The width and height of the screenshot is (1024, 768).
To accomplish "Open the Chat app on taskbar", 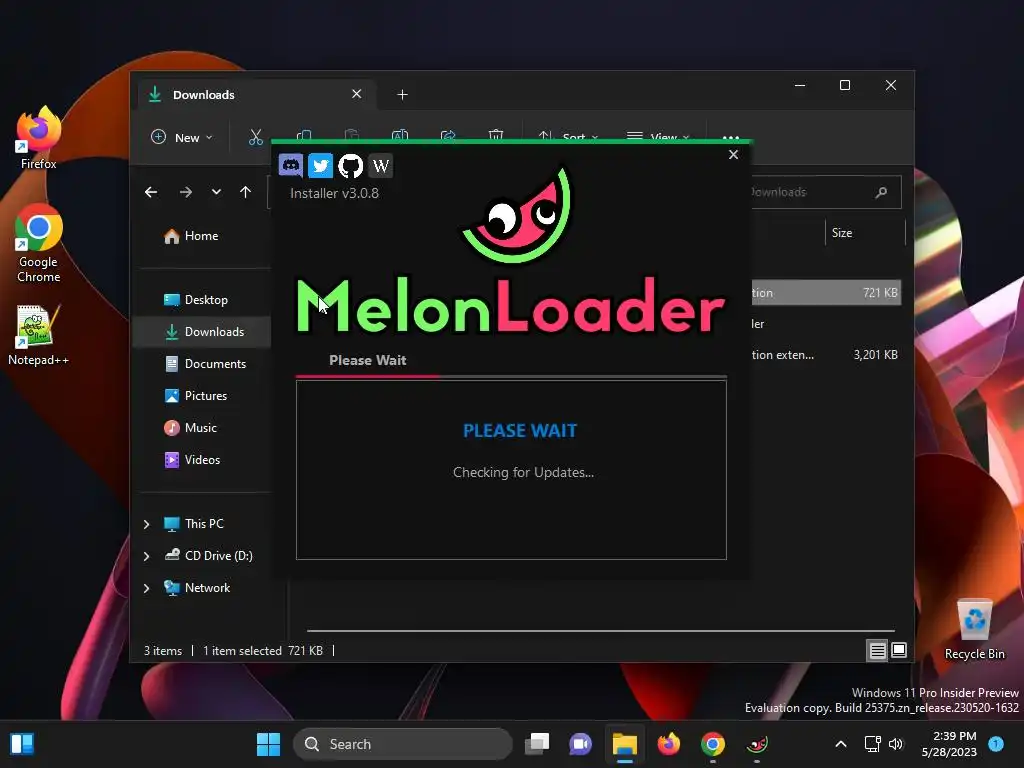I will point(581,744).
